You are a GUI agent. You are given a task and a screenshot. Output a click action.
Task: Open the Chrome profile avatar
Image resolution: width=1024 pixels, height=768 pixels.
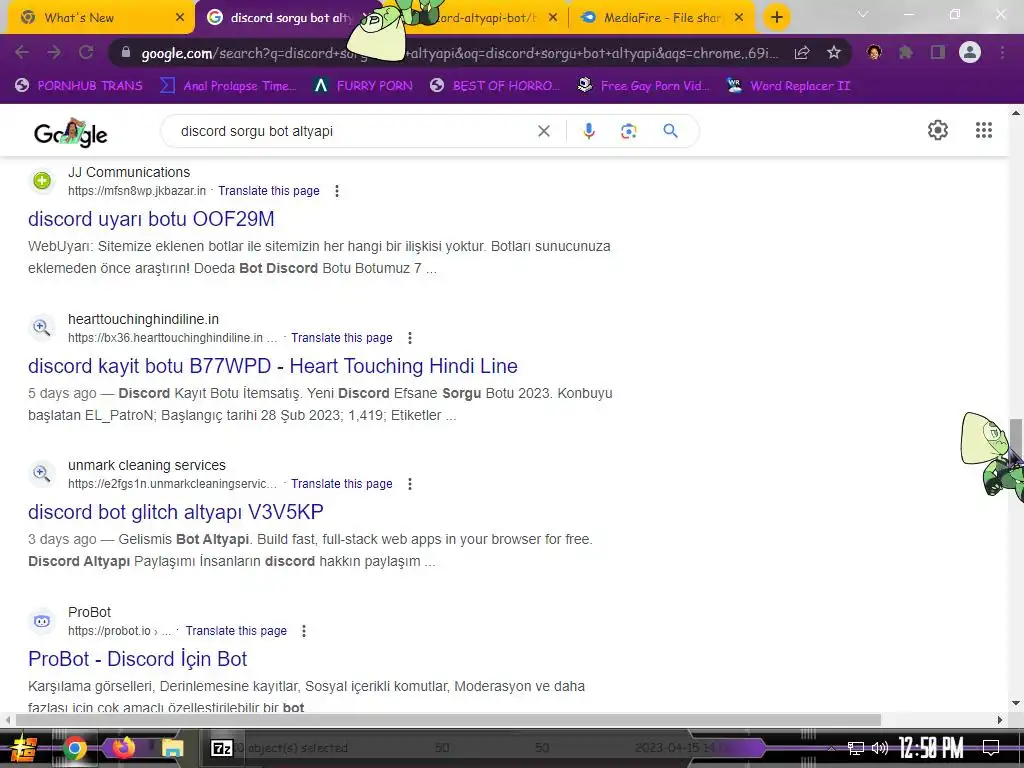click(x=970, y=52)
